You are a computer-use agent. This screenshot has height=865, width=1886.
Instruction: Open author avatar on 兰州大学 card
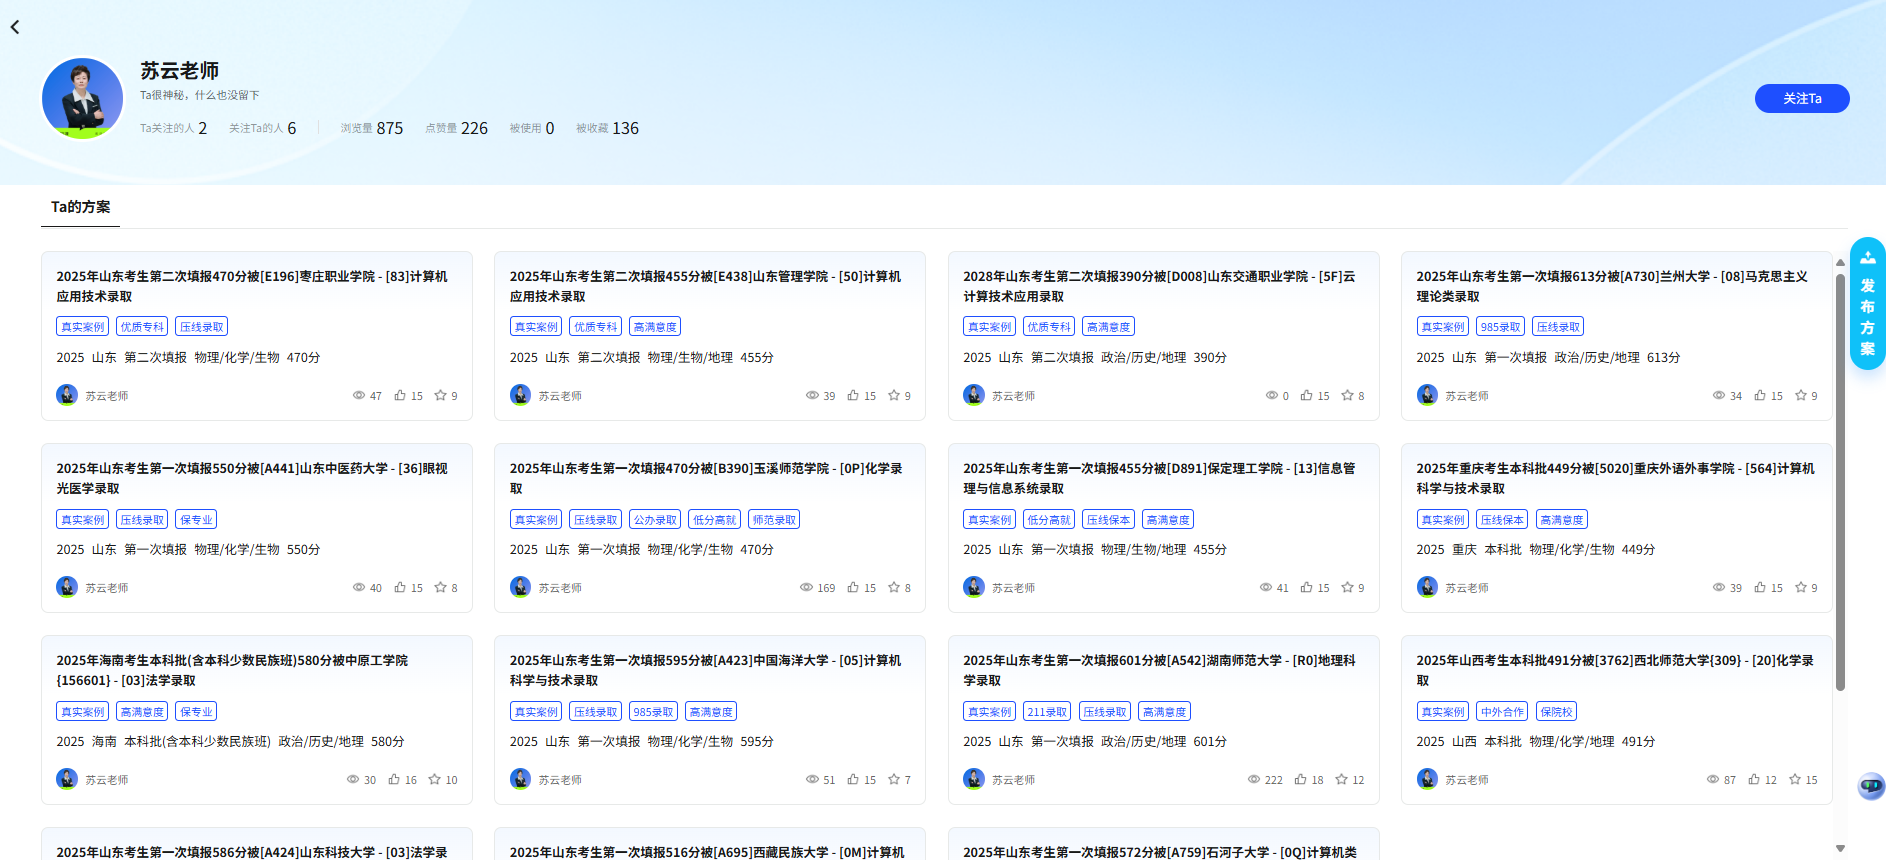click(x=1427, y=395)
